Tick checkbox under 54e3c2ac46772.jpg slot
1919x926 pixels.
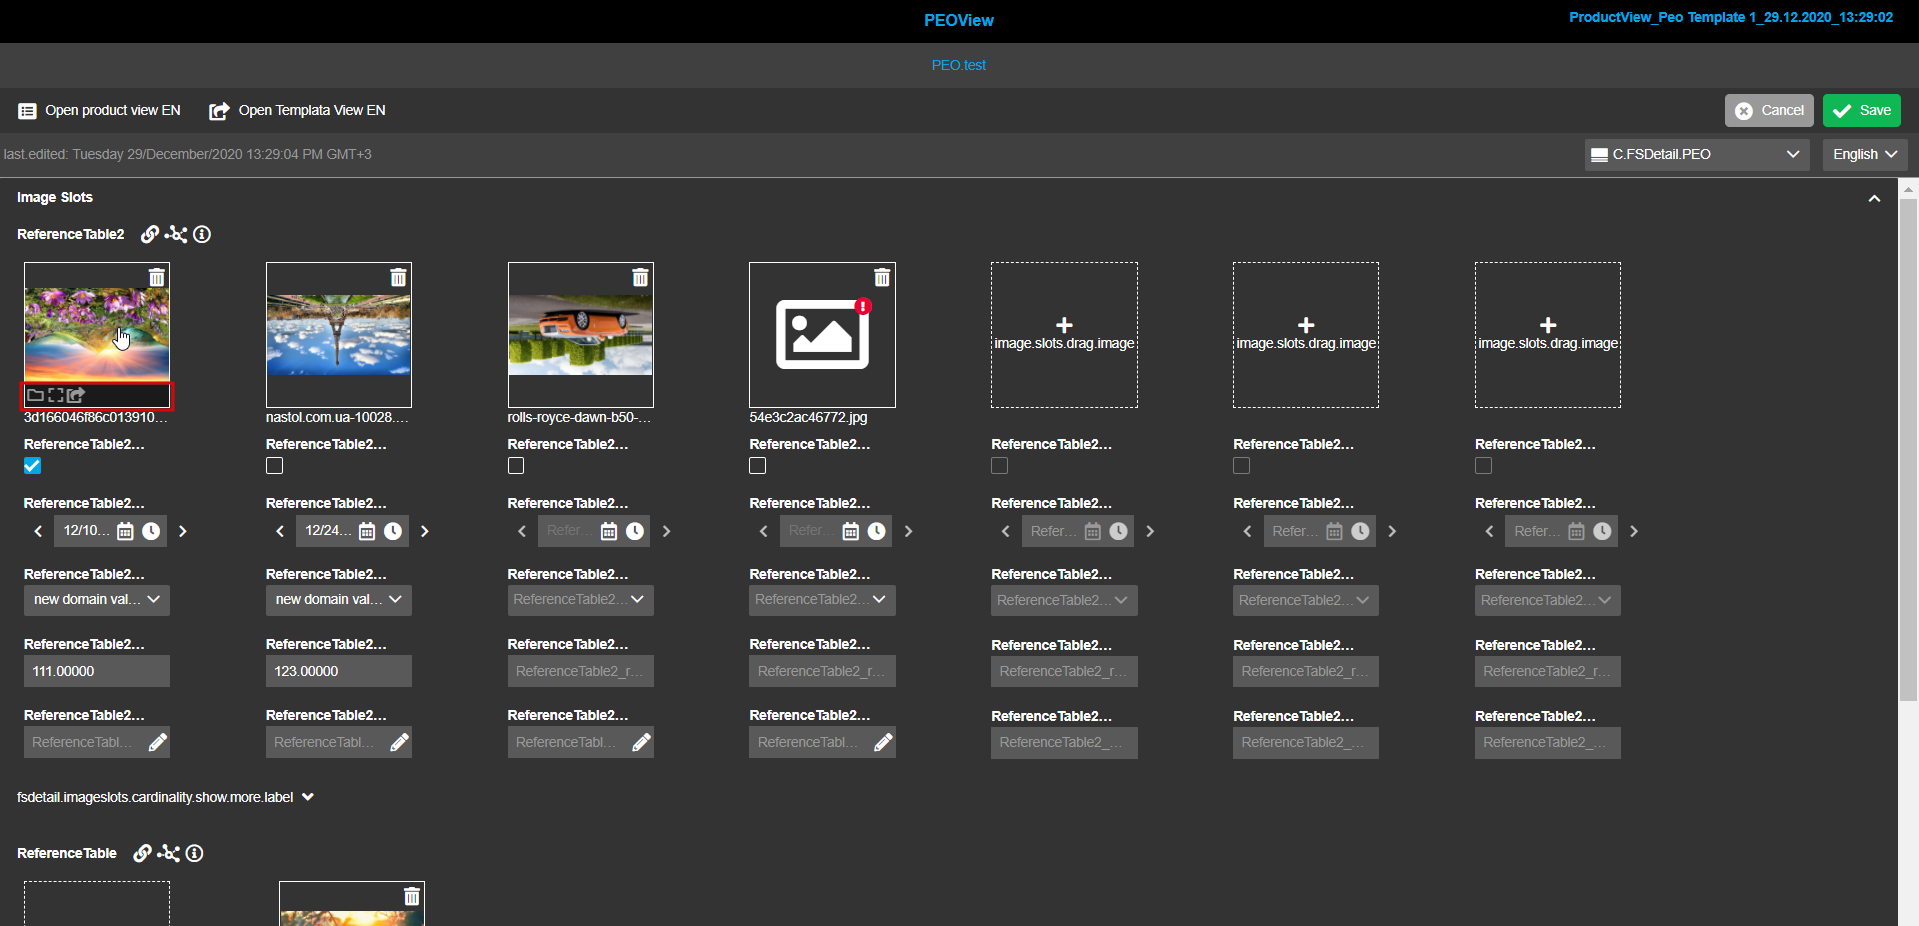tap(758, 466)
